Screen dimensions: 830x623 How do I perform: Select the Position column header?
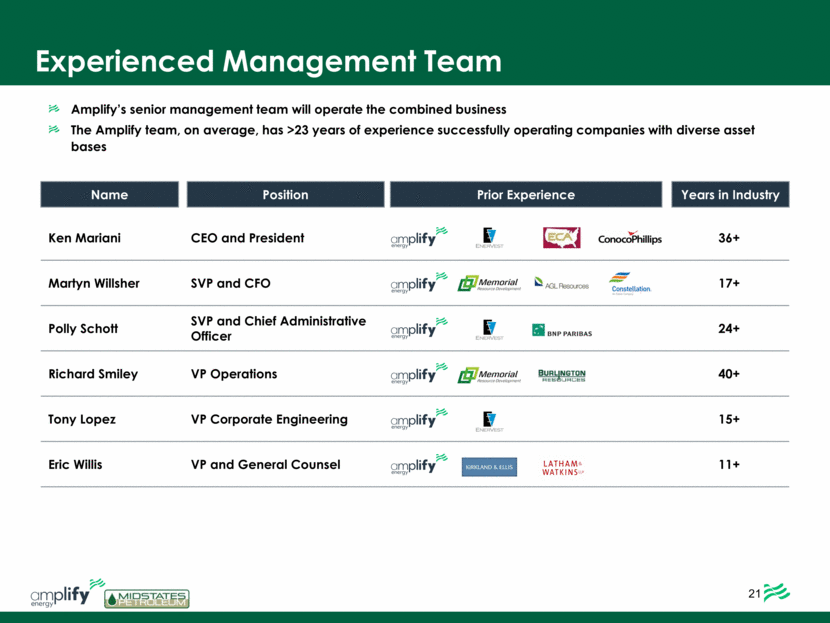(285, 194)
